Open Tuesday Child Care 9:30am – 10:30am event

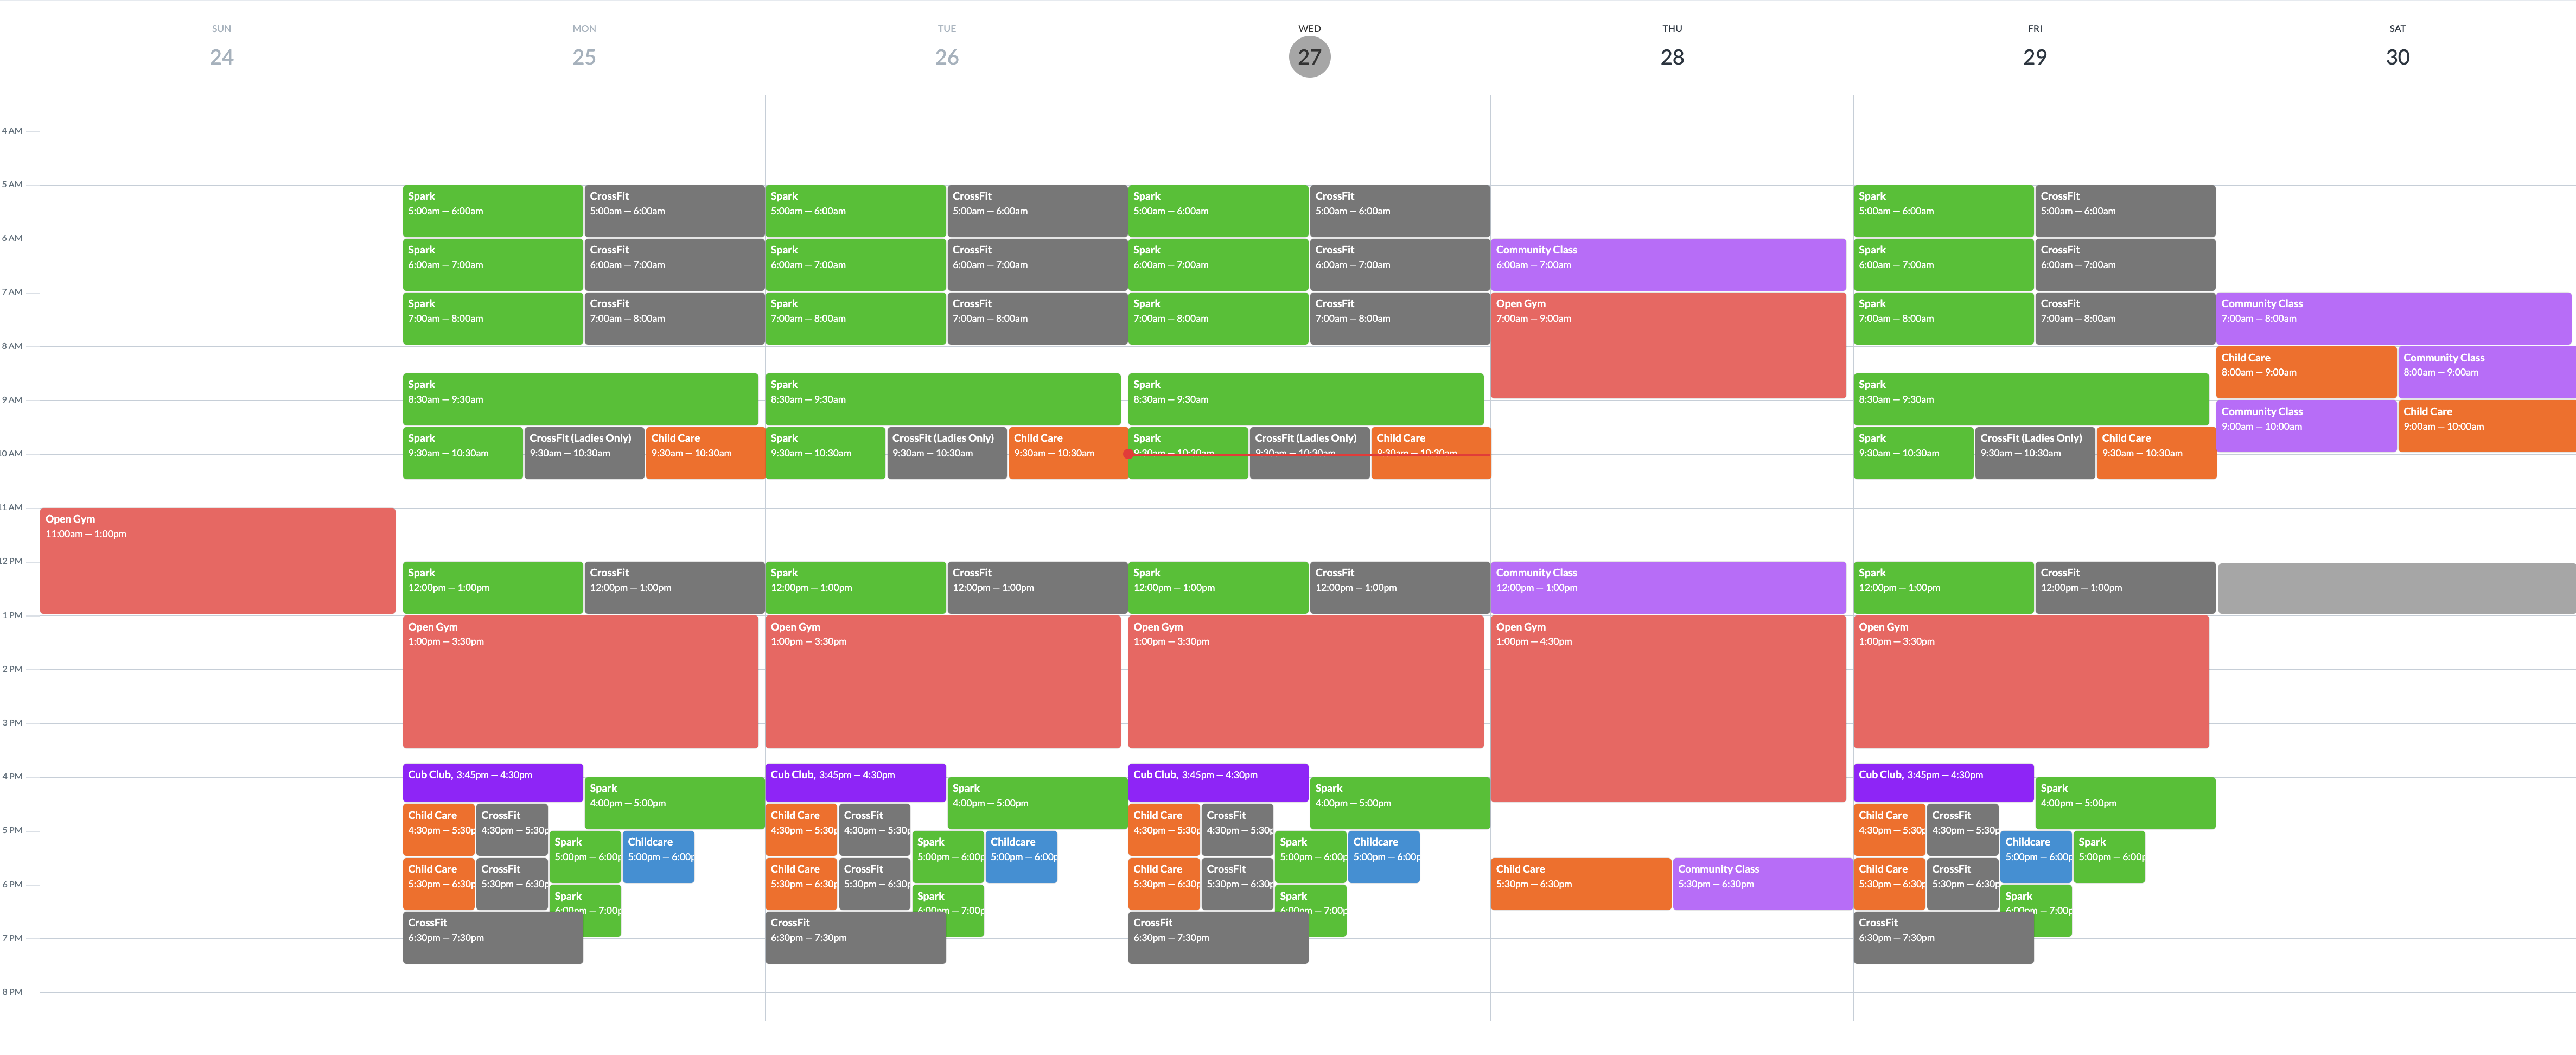click(1068, 453)
